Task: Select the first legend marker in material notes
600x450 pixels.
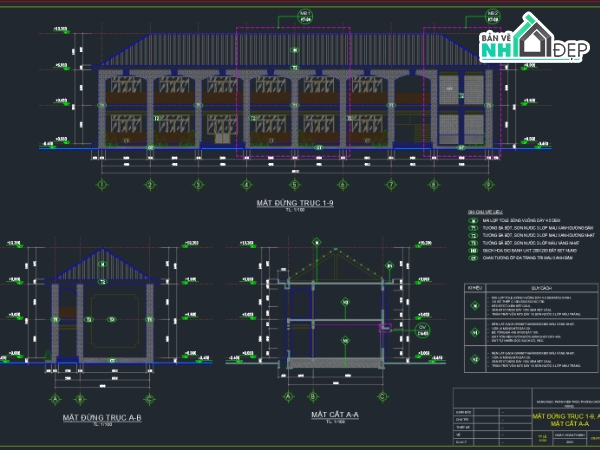Action: pyautogui.click(x=473, y=220)
